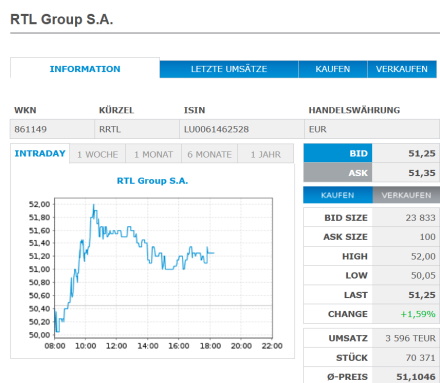Image resolution: width=440 pixels, height=383 pixels.
Task: Show the 1 WOCHE chart
Action: click(x=98, y=154)
